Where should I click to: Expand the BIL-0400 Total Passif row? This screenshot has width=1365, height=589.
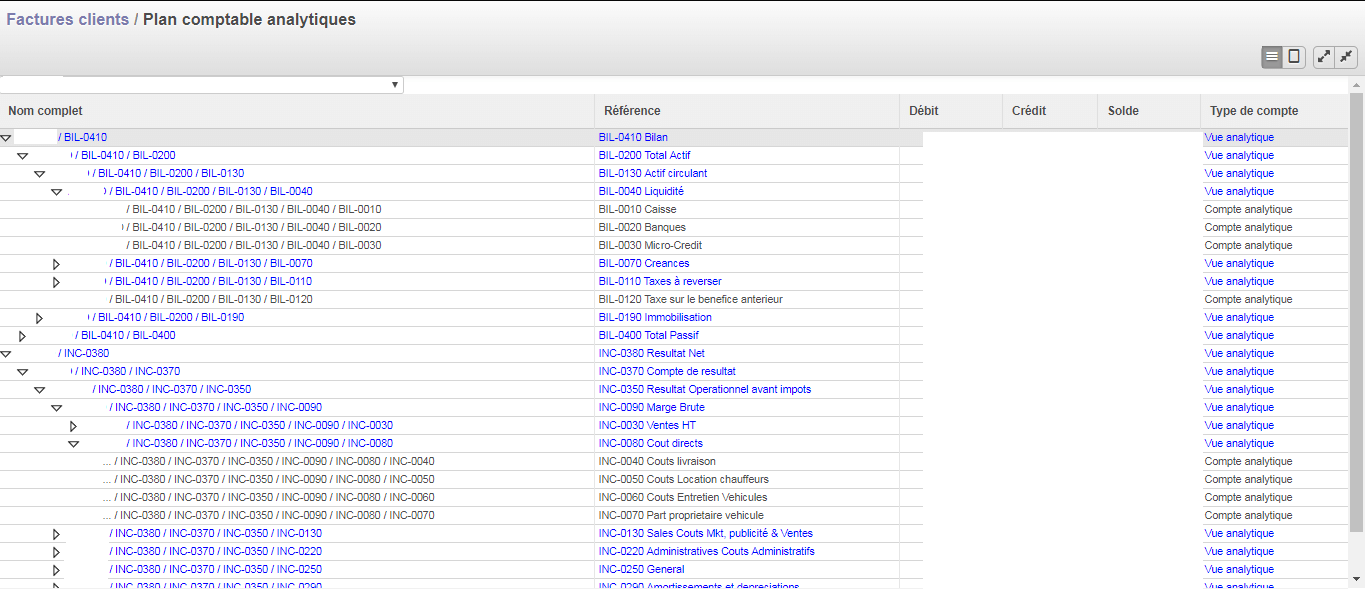[x=22, y=336]
